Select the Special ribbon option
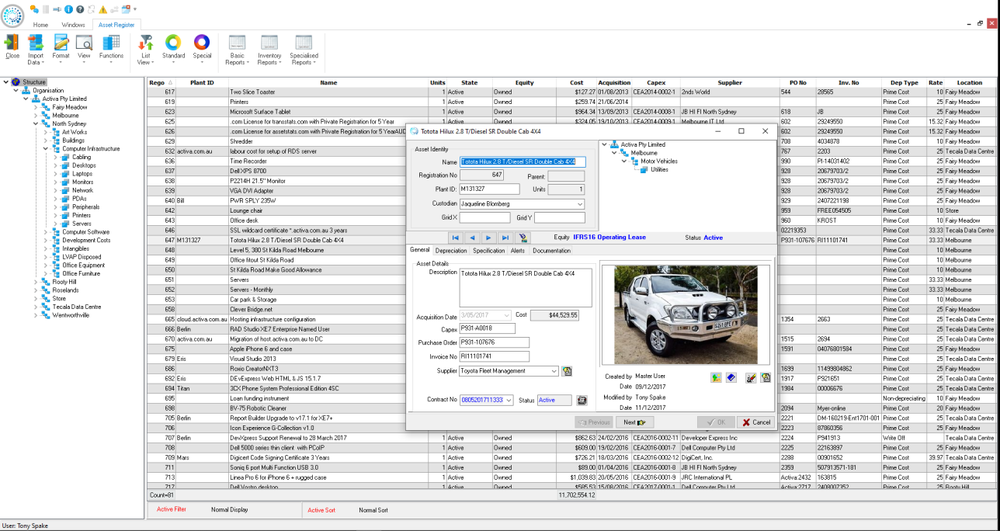This screenshot has width=1000, height=531. (x=202, y=48)
